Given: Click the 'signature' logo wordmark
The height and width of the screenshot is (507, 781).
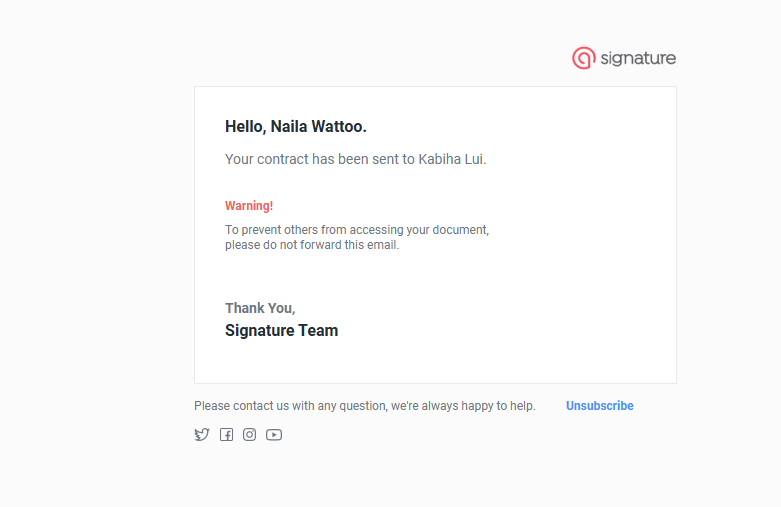Looking at the screenshot, I should (638, 58).
